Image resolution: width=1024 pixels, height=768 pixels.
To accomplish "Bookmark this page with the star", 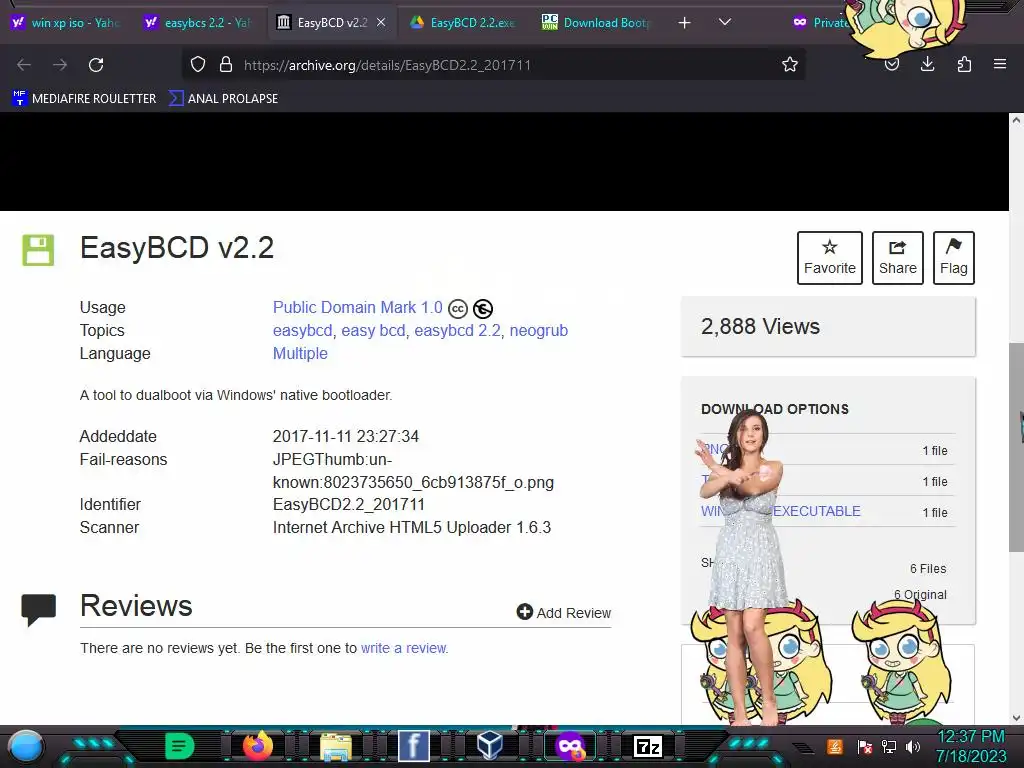I will click(x=790, y=65).
